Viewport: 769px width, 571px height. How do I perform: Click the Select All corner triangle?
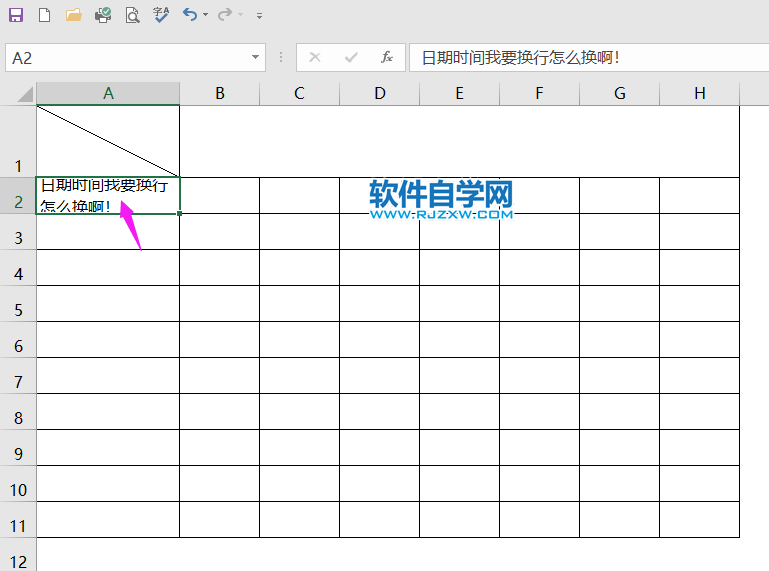pyautogui.click(x=24, y=94)
